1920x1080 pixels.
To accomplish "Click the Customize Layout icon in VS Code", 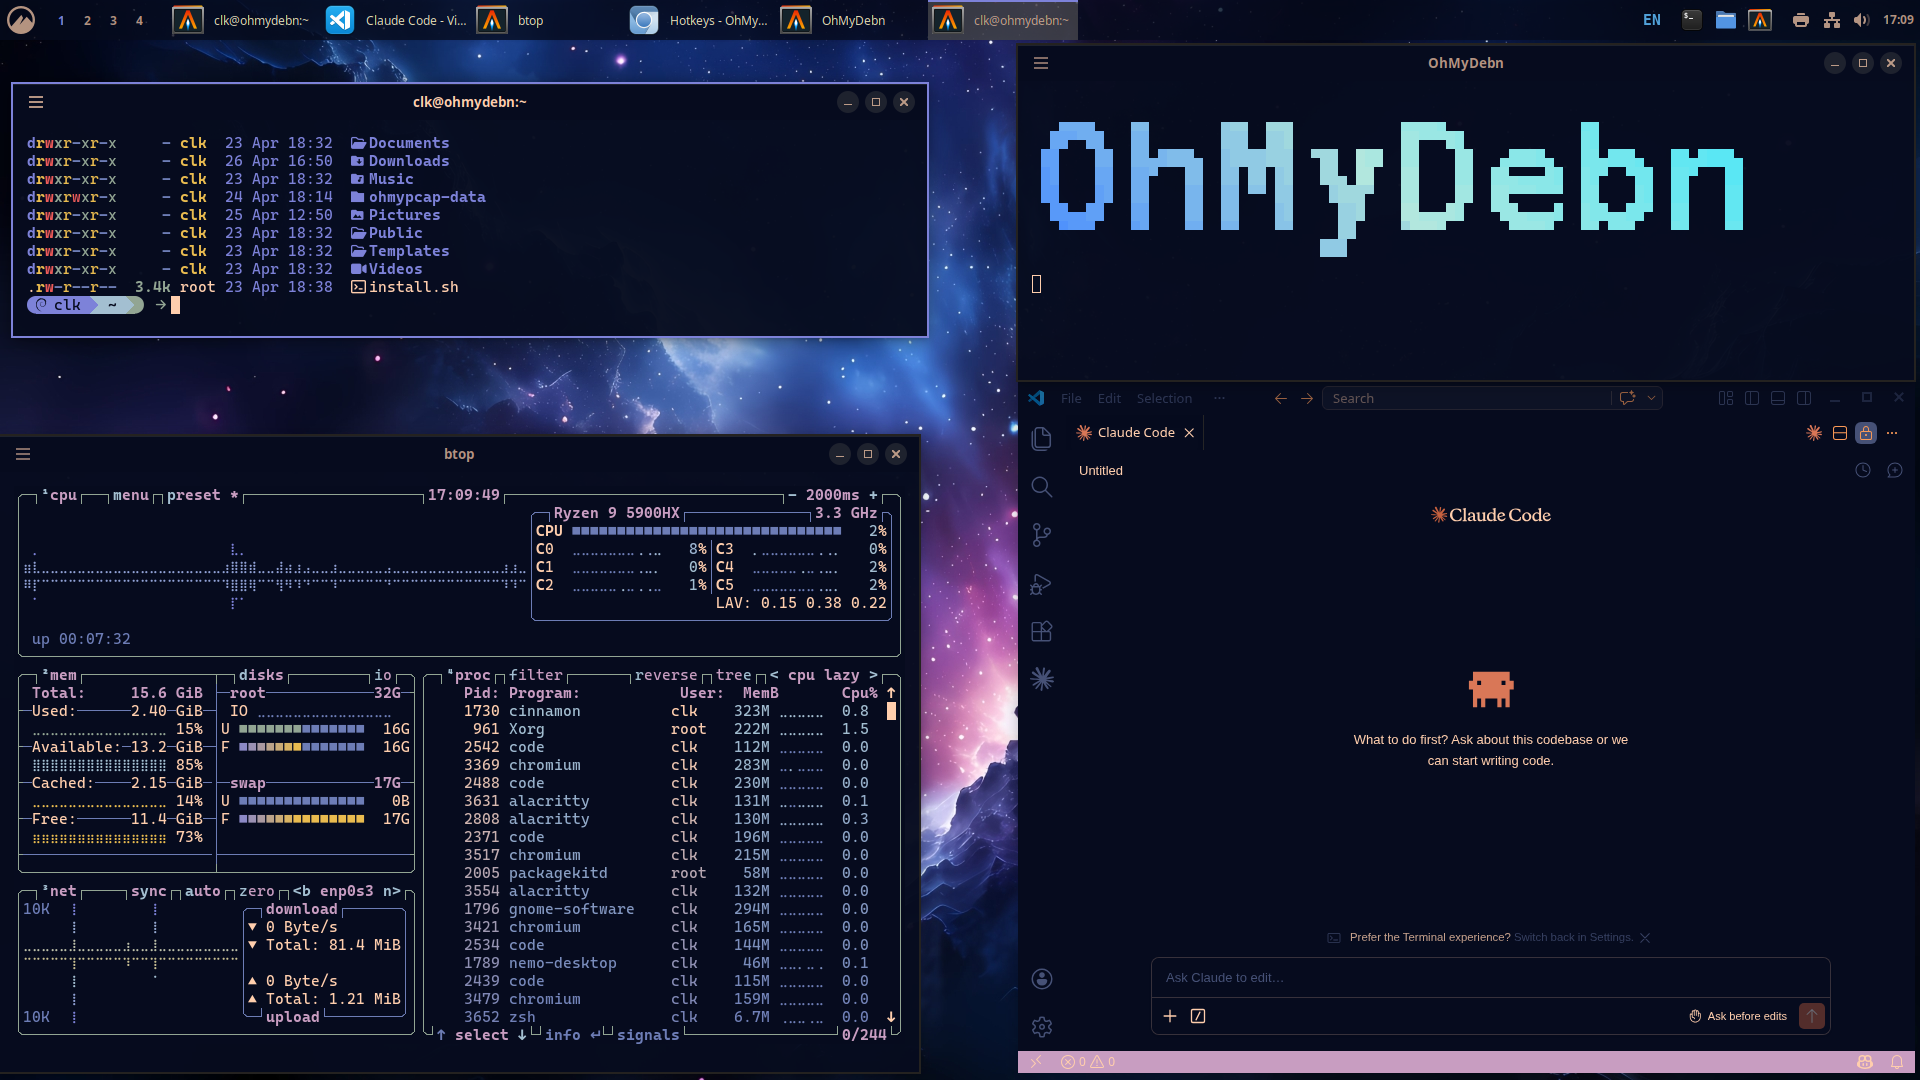I will pyautogui.click(x=1726, y=398).
